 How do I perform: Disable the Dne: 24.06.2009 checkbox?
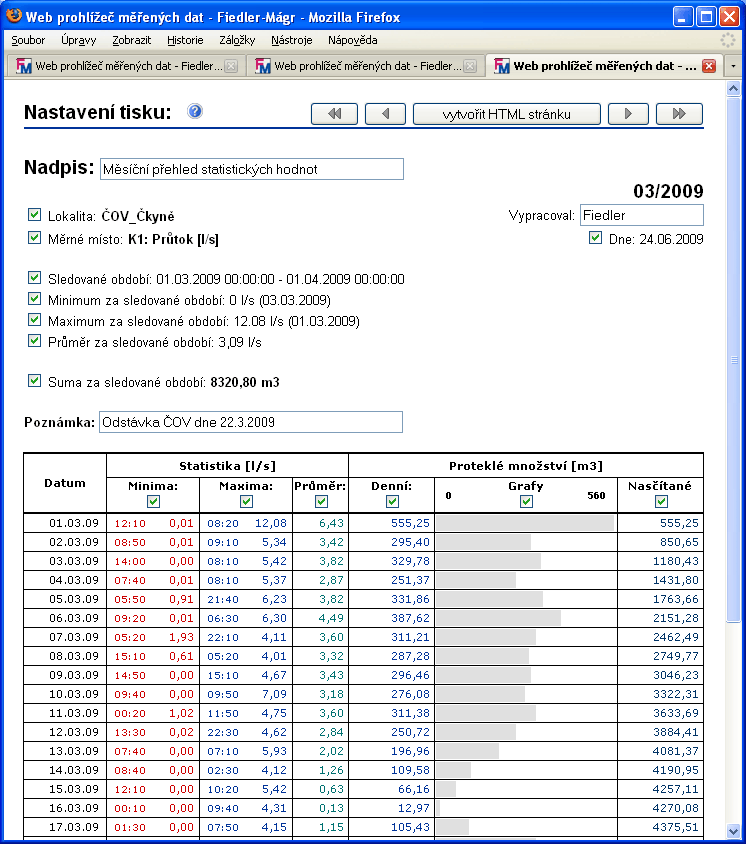tap(596, 239)
